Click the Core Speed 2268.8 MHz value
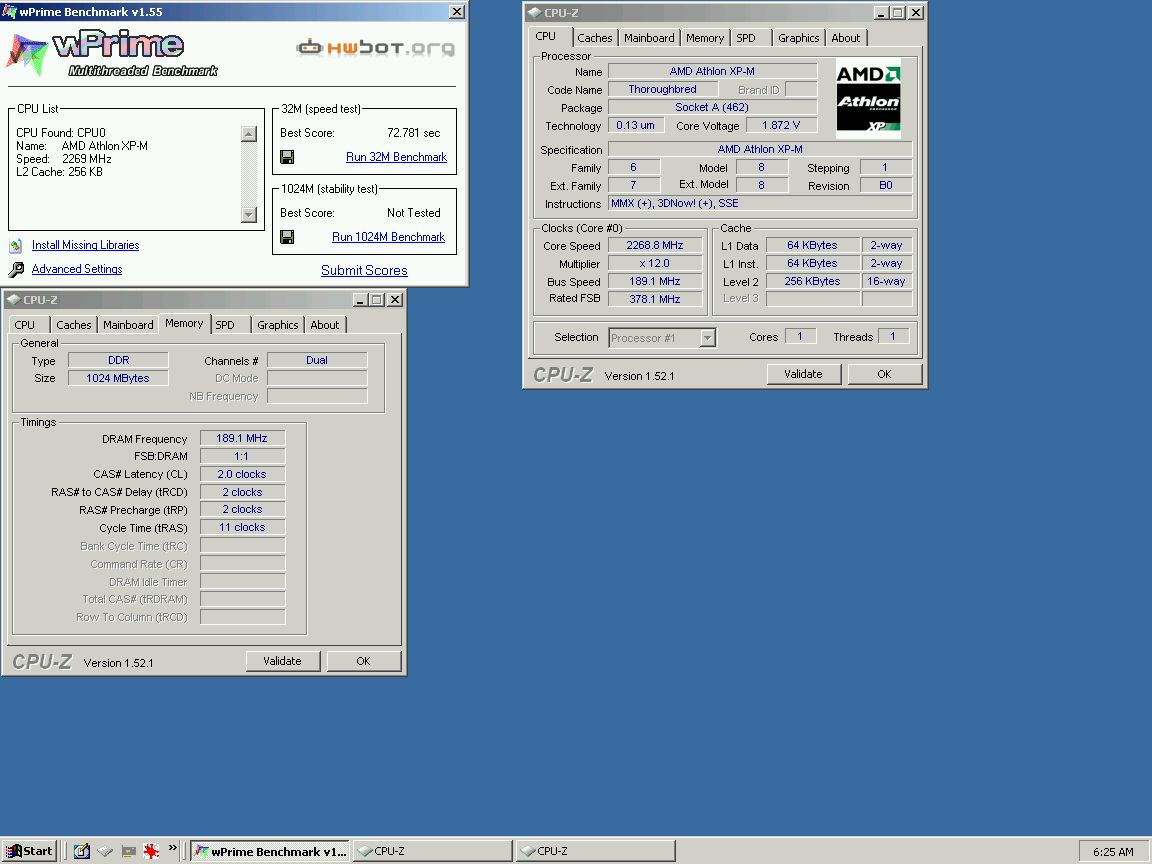The image size is (1152, 864). [655, 245]
